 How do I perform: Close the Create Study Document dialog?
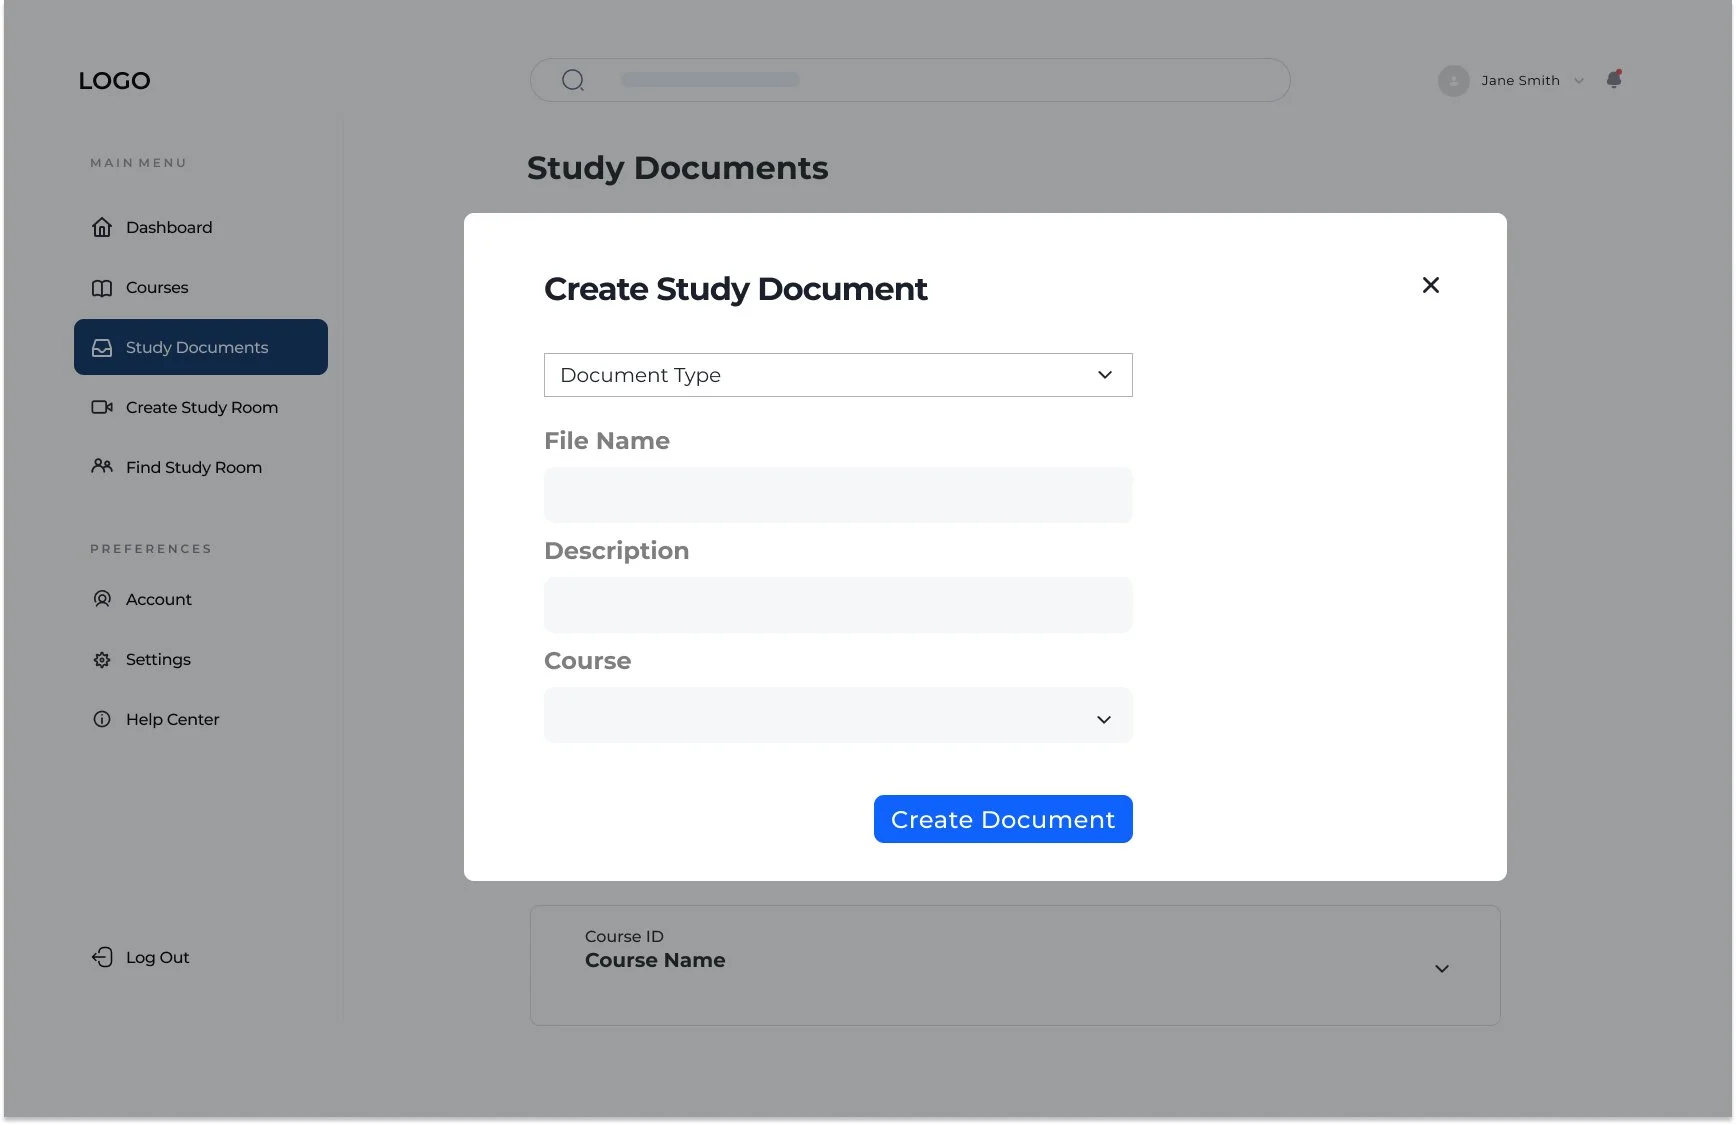[x=1431, y=285]
